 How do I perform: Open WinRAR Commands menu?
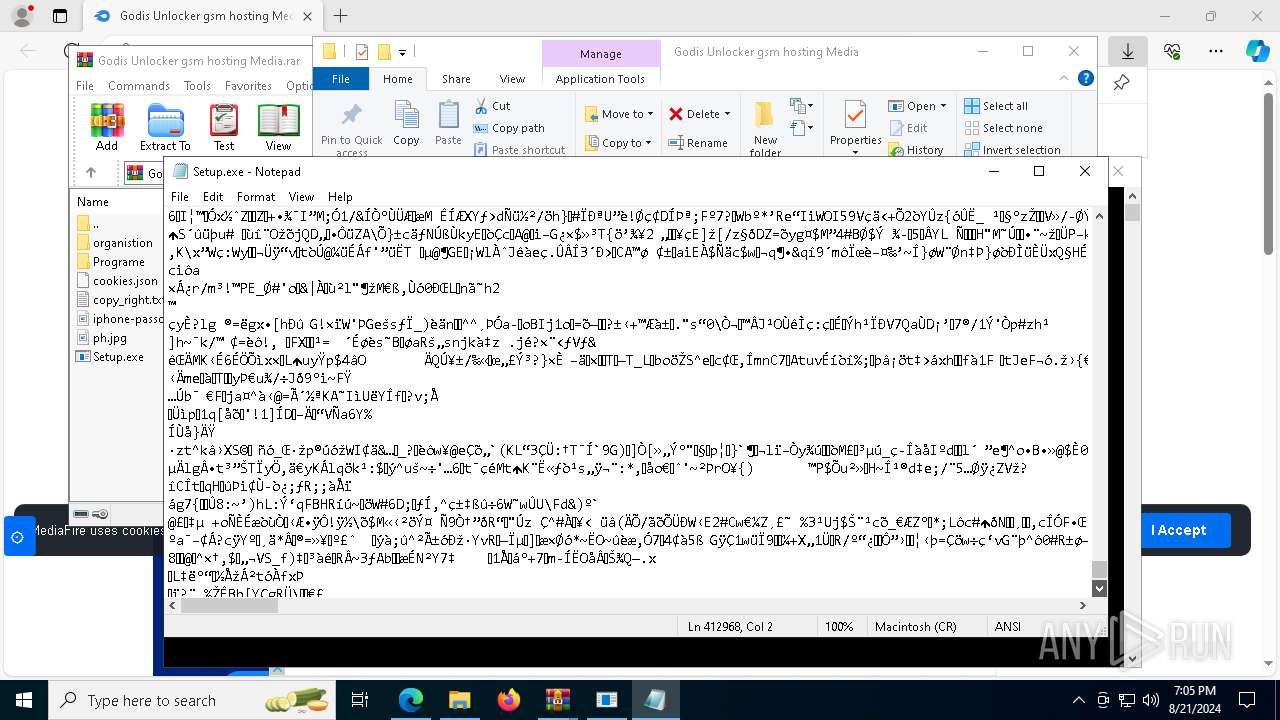tap(139, 86)
